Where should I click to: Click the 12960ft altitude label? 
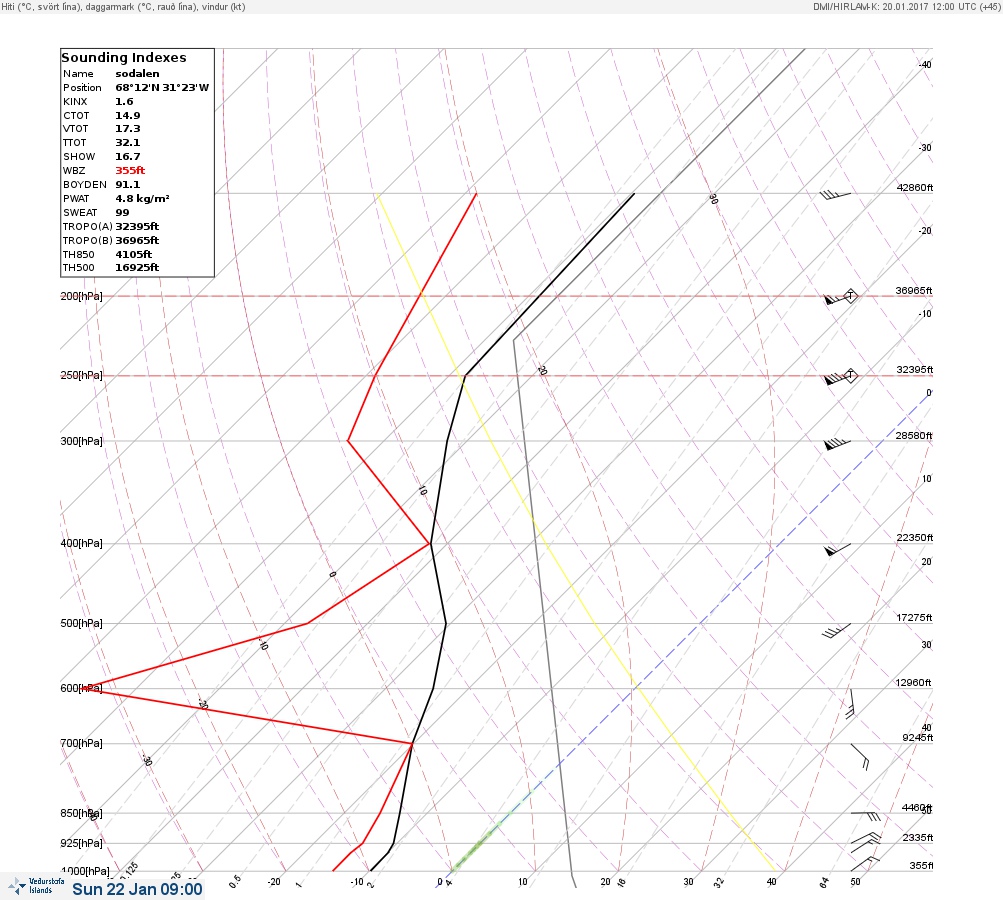click(913, 683)
